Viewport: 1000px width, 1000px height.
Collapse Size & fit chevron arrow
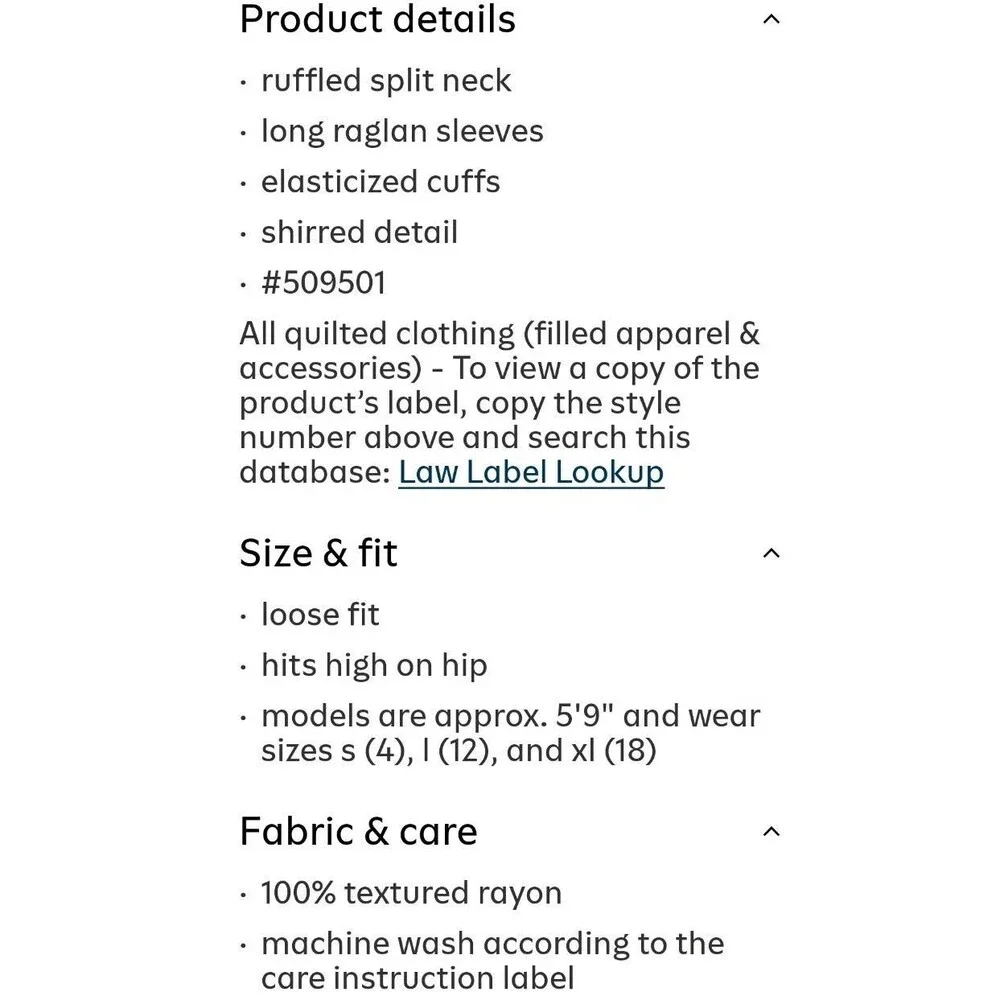[770, 553]
